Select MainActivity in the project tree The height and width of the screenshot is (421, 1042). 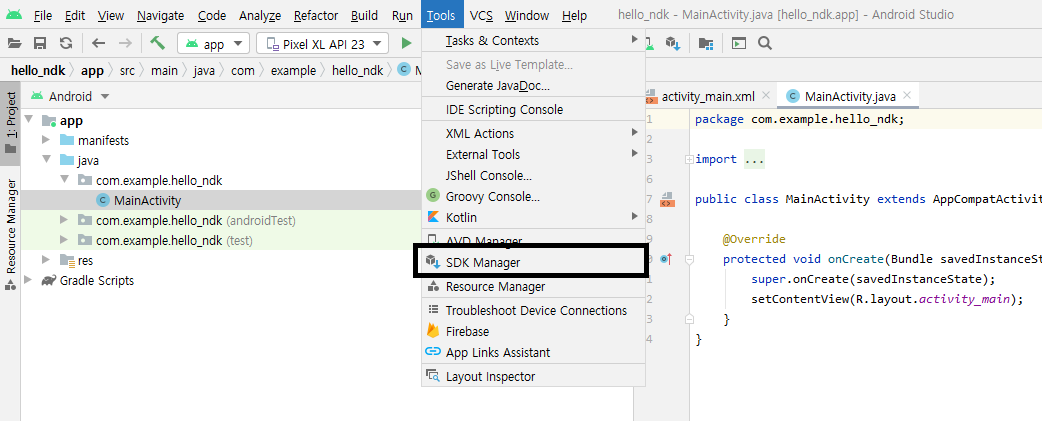point(147,200)
